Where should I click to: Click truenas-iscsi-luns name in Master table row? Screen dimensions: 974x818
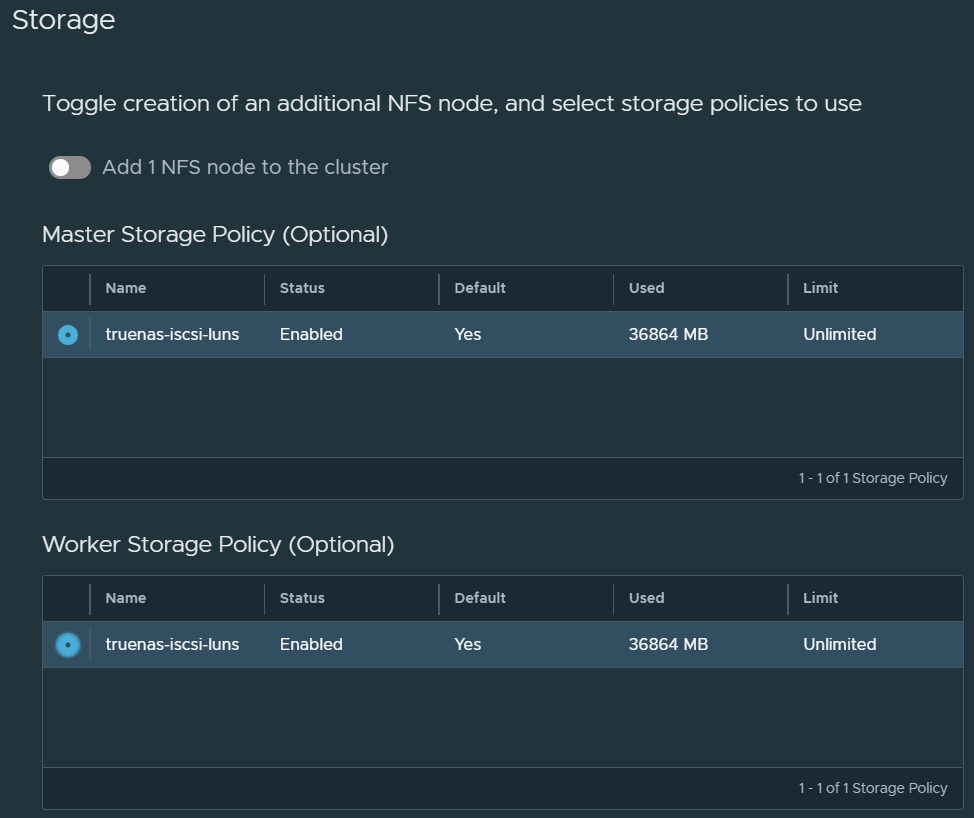172,335
